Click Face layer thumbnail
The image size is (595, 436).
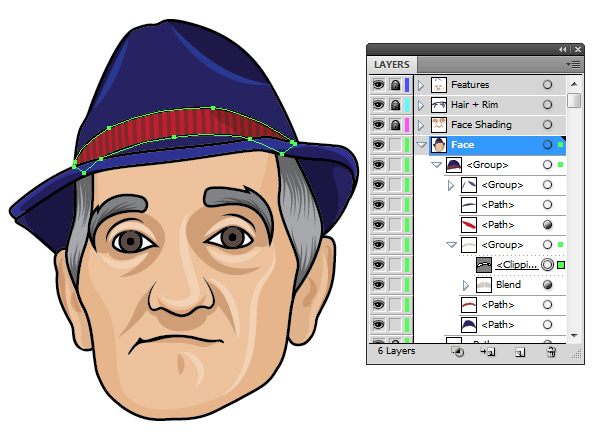tap(438, 145)
